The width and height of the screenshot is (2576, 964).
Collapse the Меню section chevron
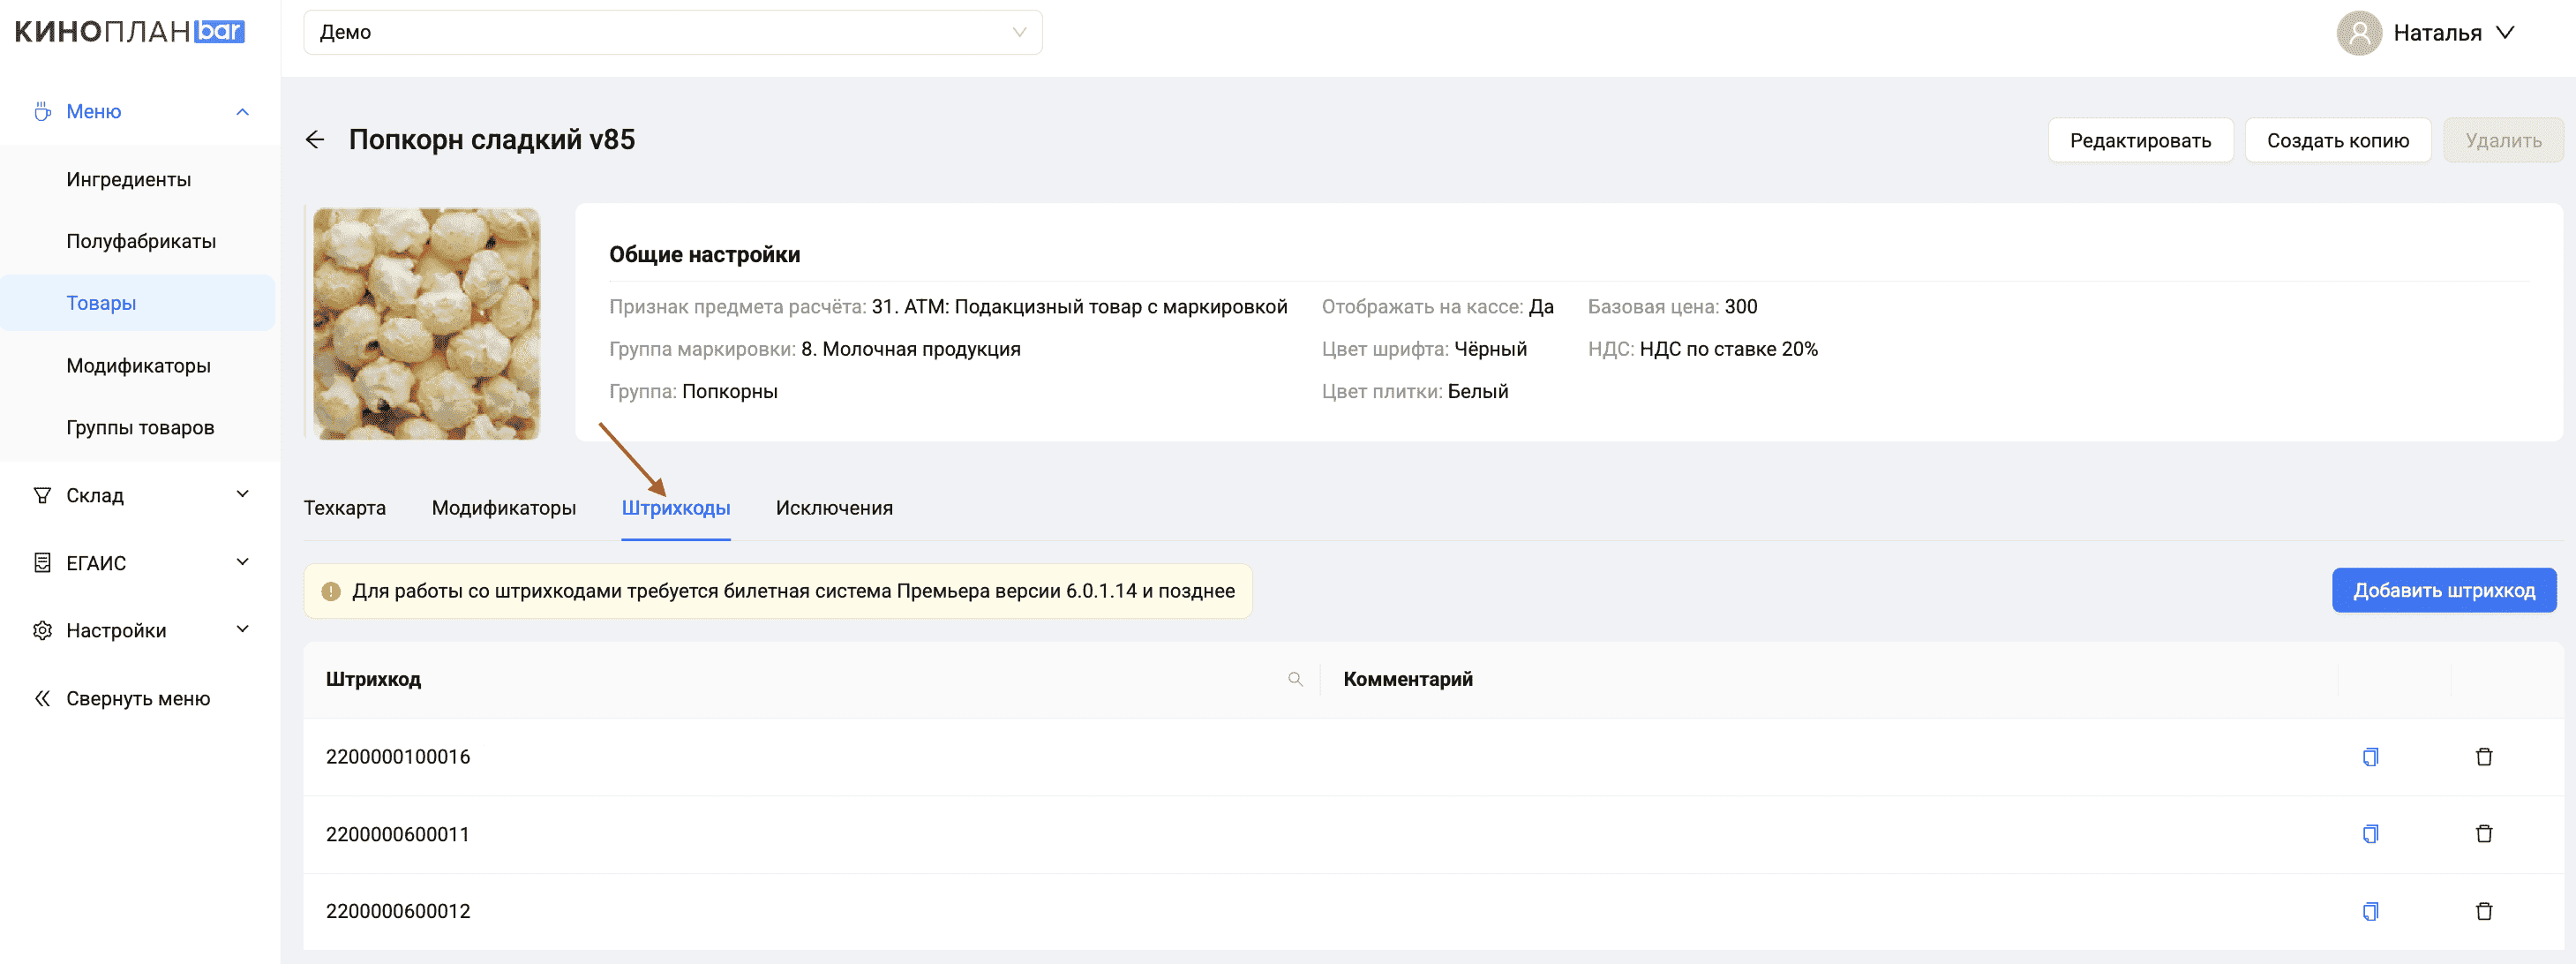242,112
